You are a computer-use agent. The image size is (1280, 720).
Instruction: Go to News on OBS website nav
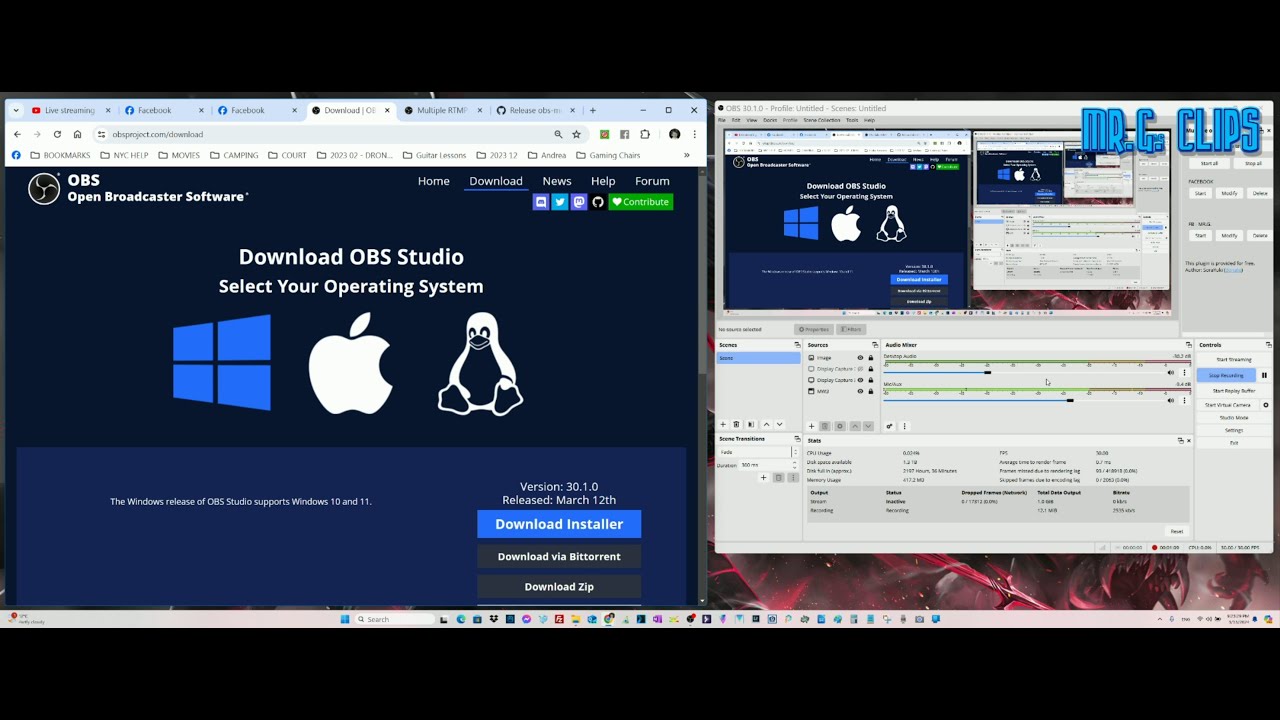(557, 181)
